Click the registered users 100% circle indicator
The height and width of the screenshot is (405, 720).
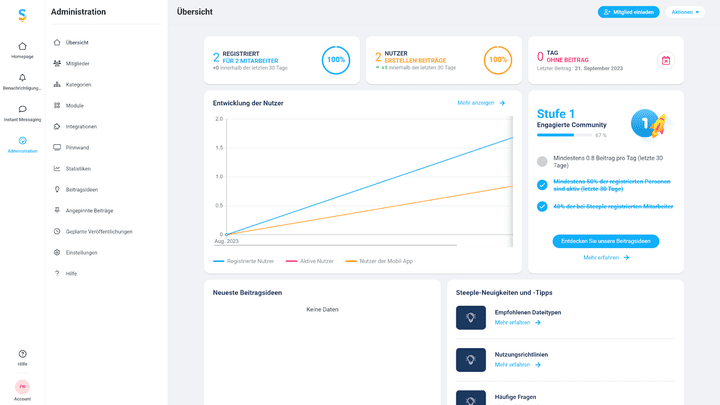tap(336, 60)
